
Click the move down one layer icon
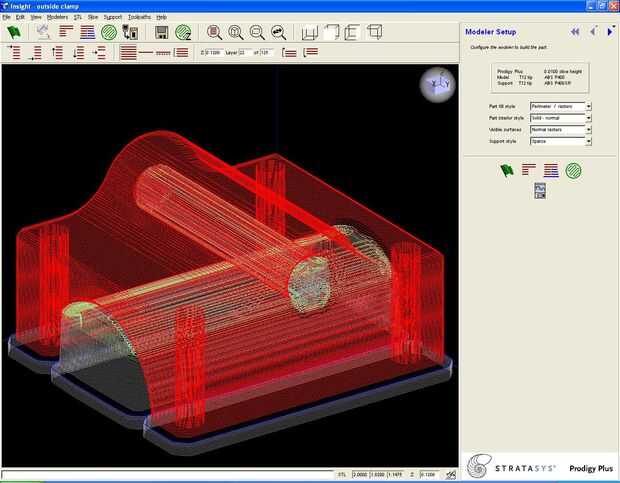click(78, 53)
